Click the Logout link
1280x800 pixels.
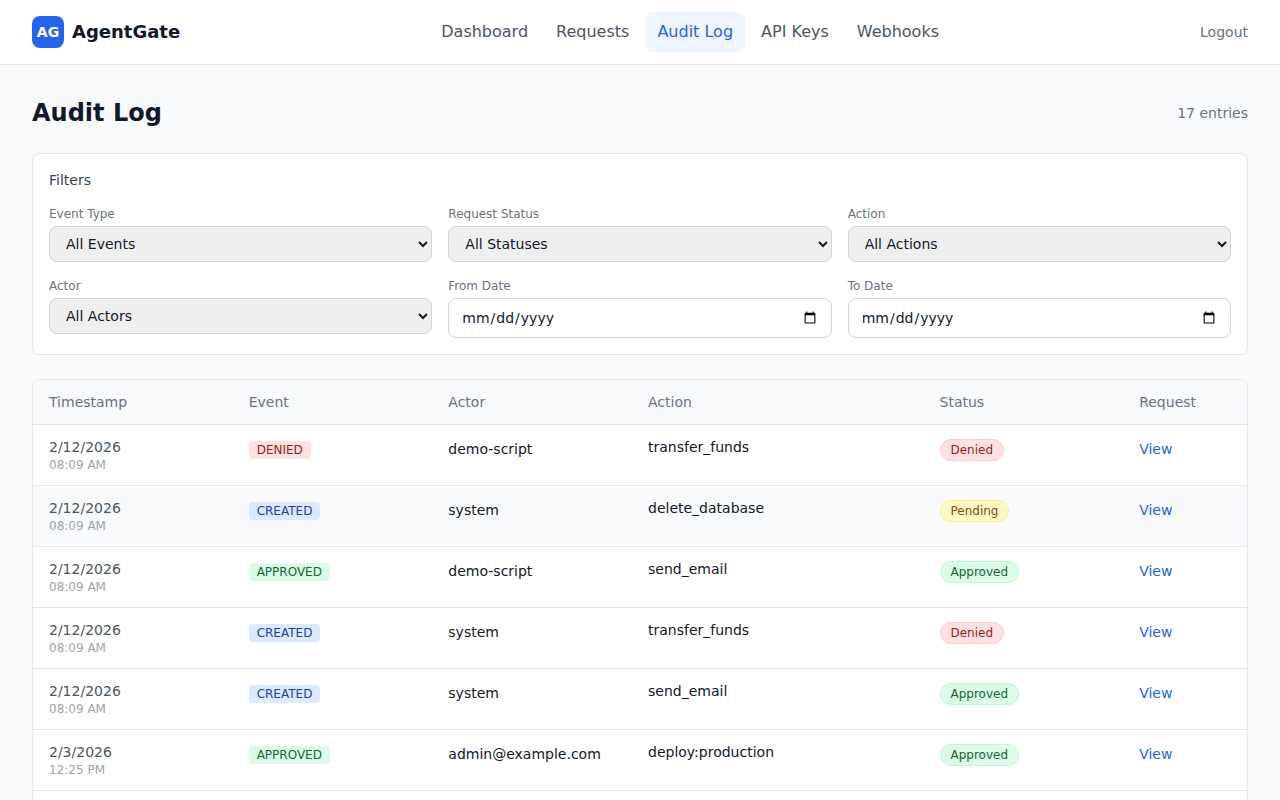tap(1224, 32)
